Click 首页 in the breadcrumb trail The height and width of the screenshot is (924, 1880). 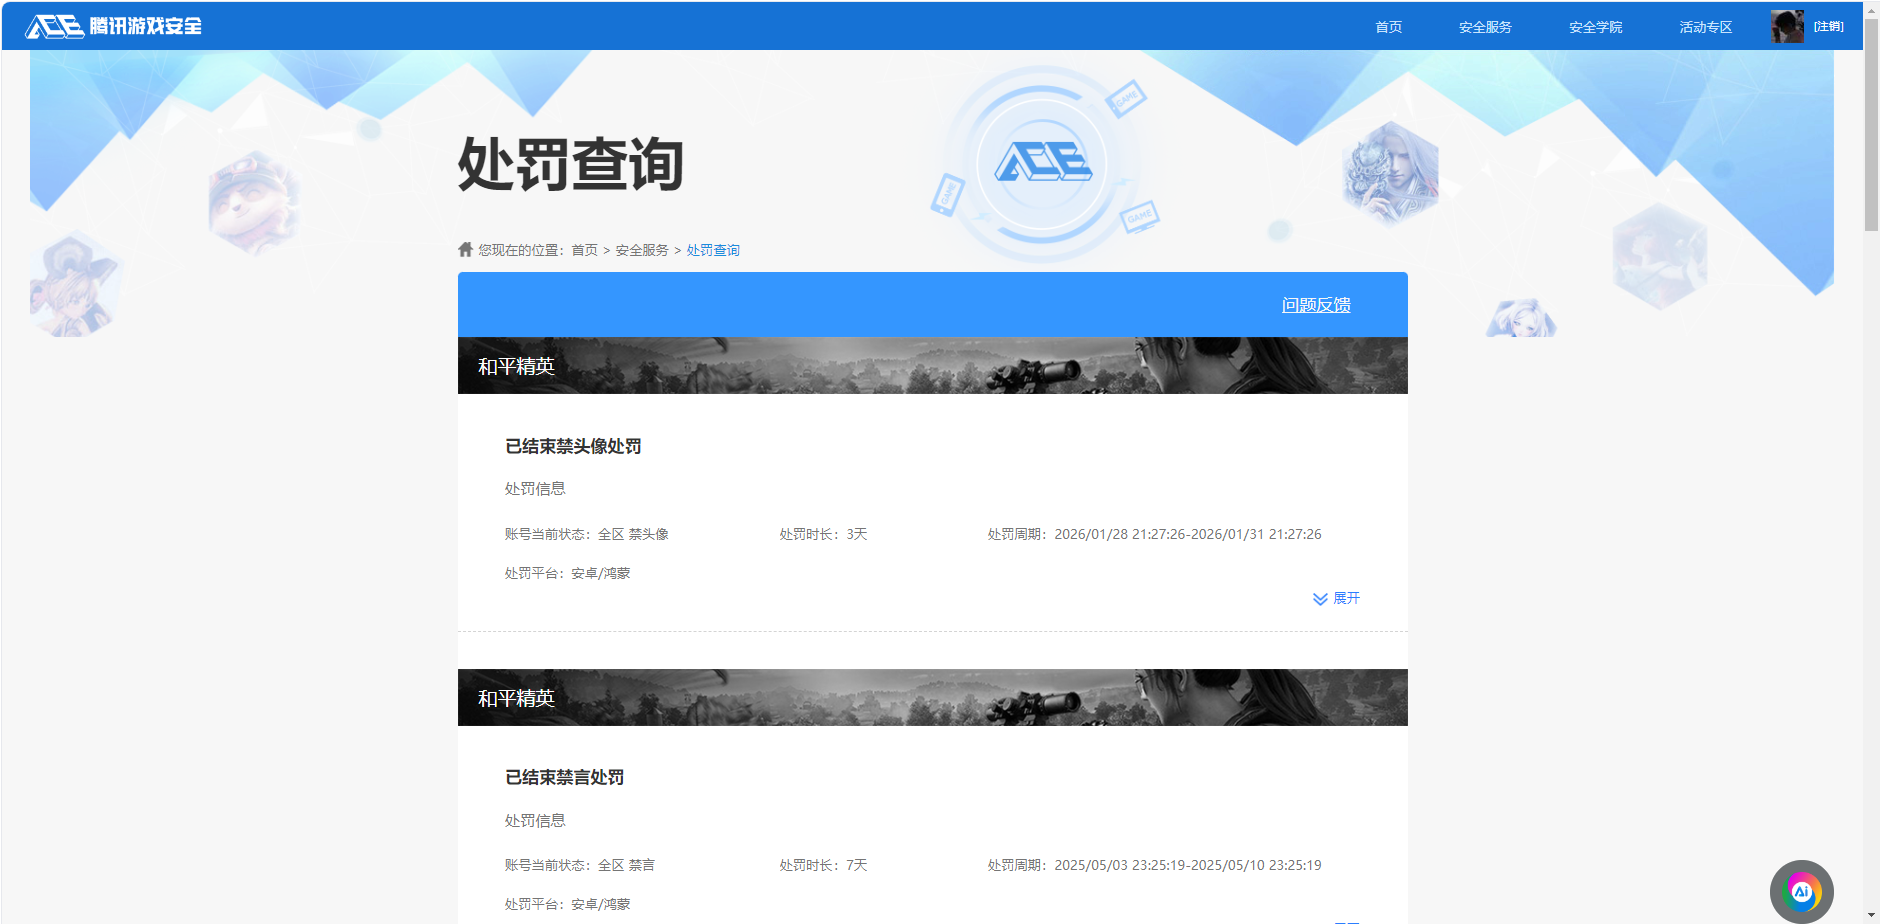[583, 249]
